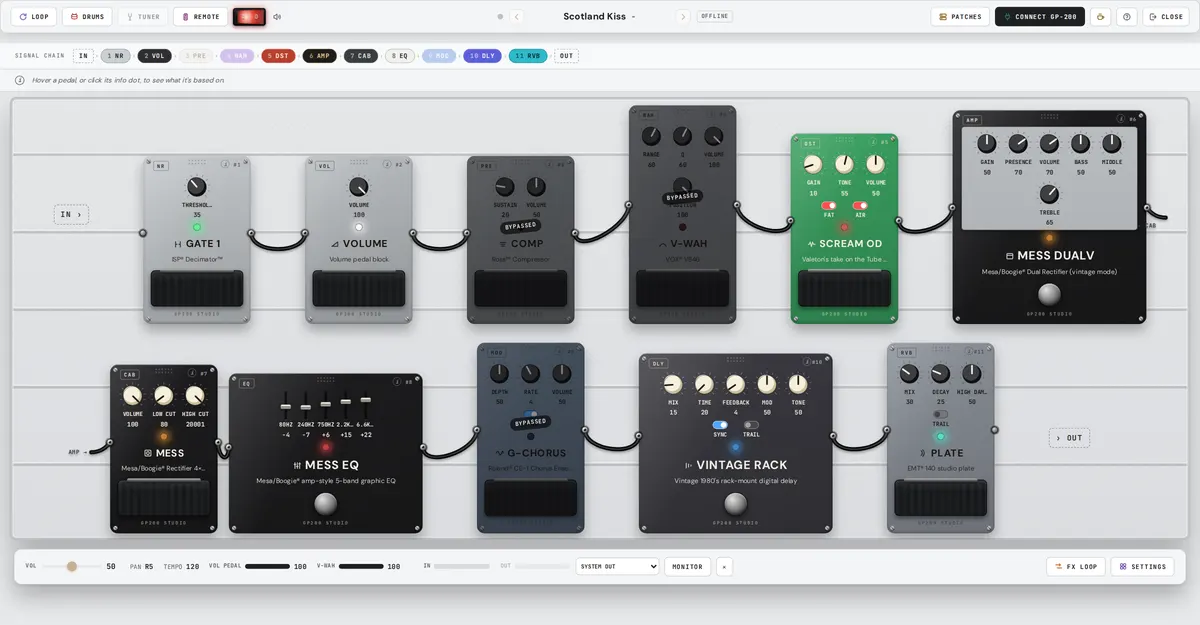Click the IN arrow input marker
1200x625 pixels.
click(x=71, y=214)
